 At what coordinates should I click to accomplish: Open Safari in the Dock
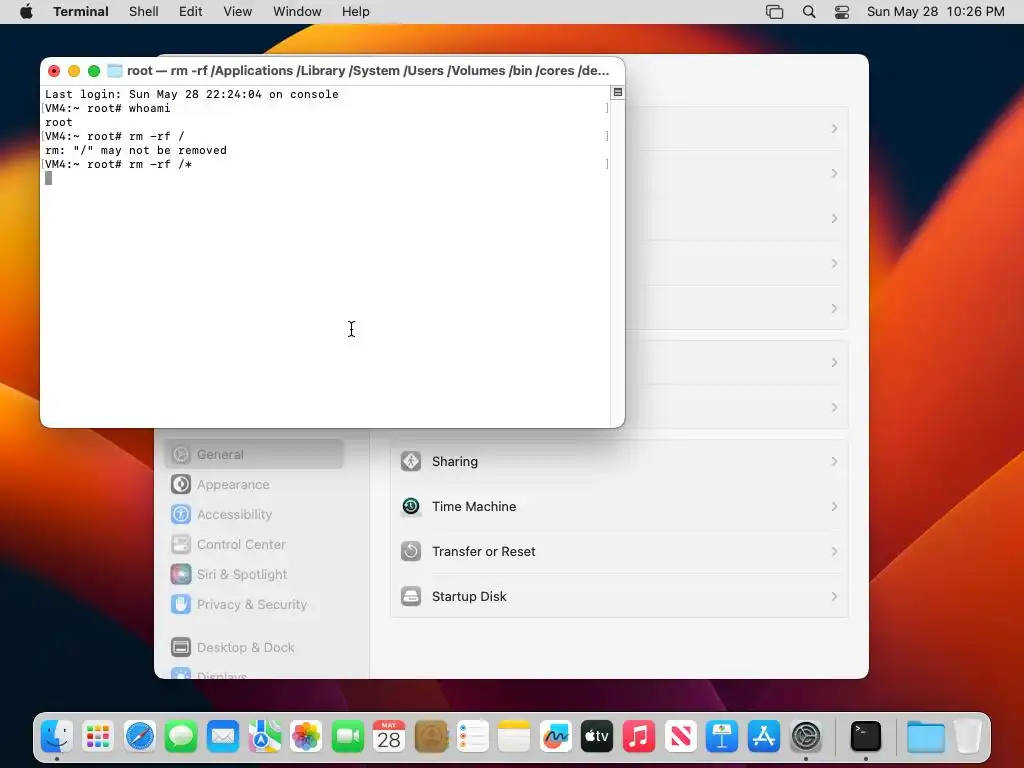[140, 737]
